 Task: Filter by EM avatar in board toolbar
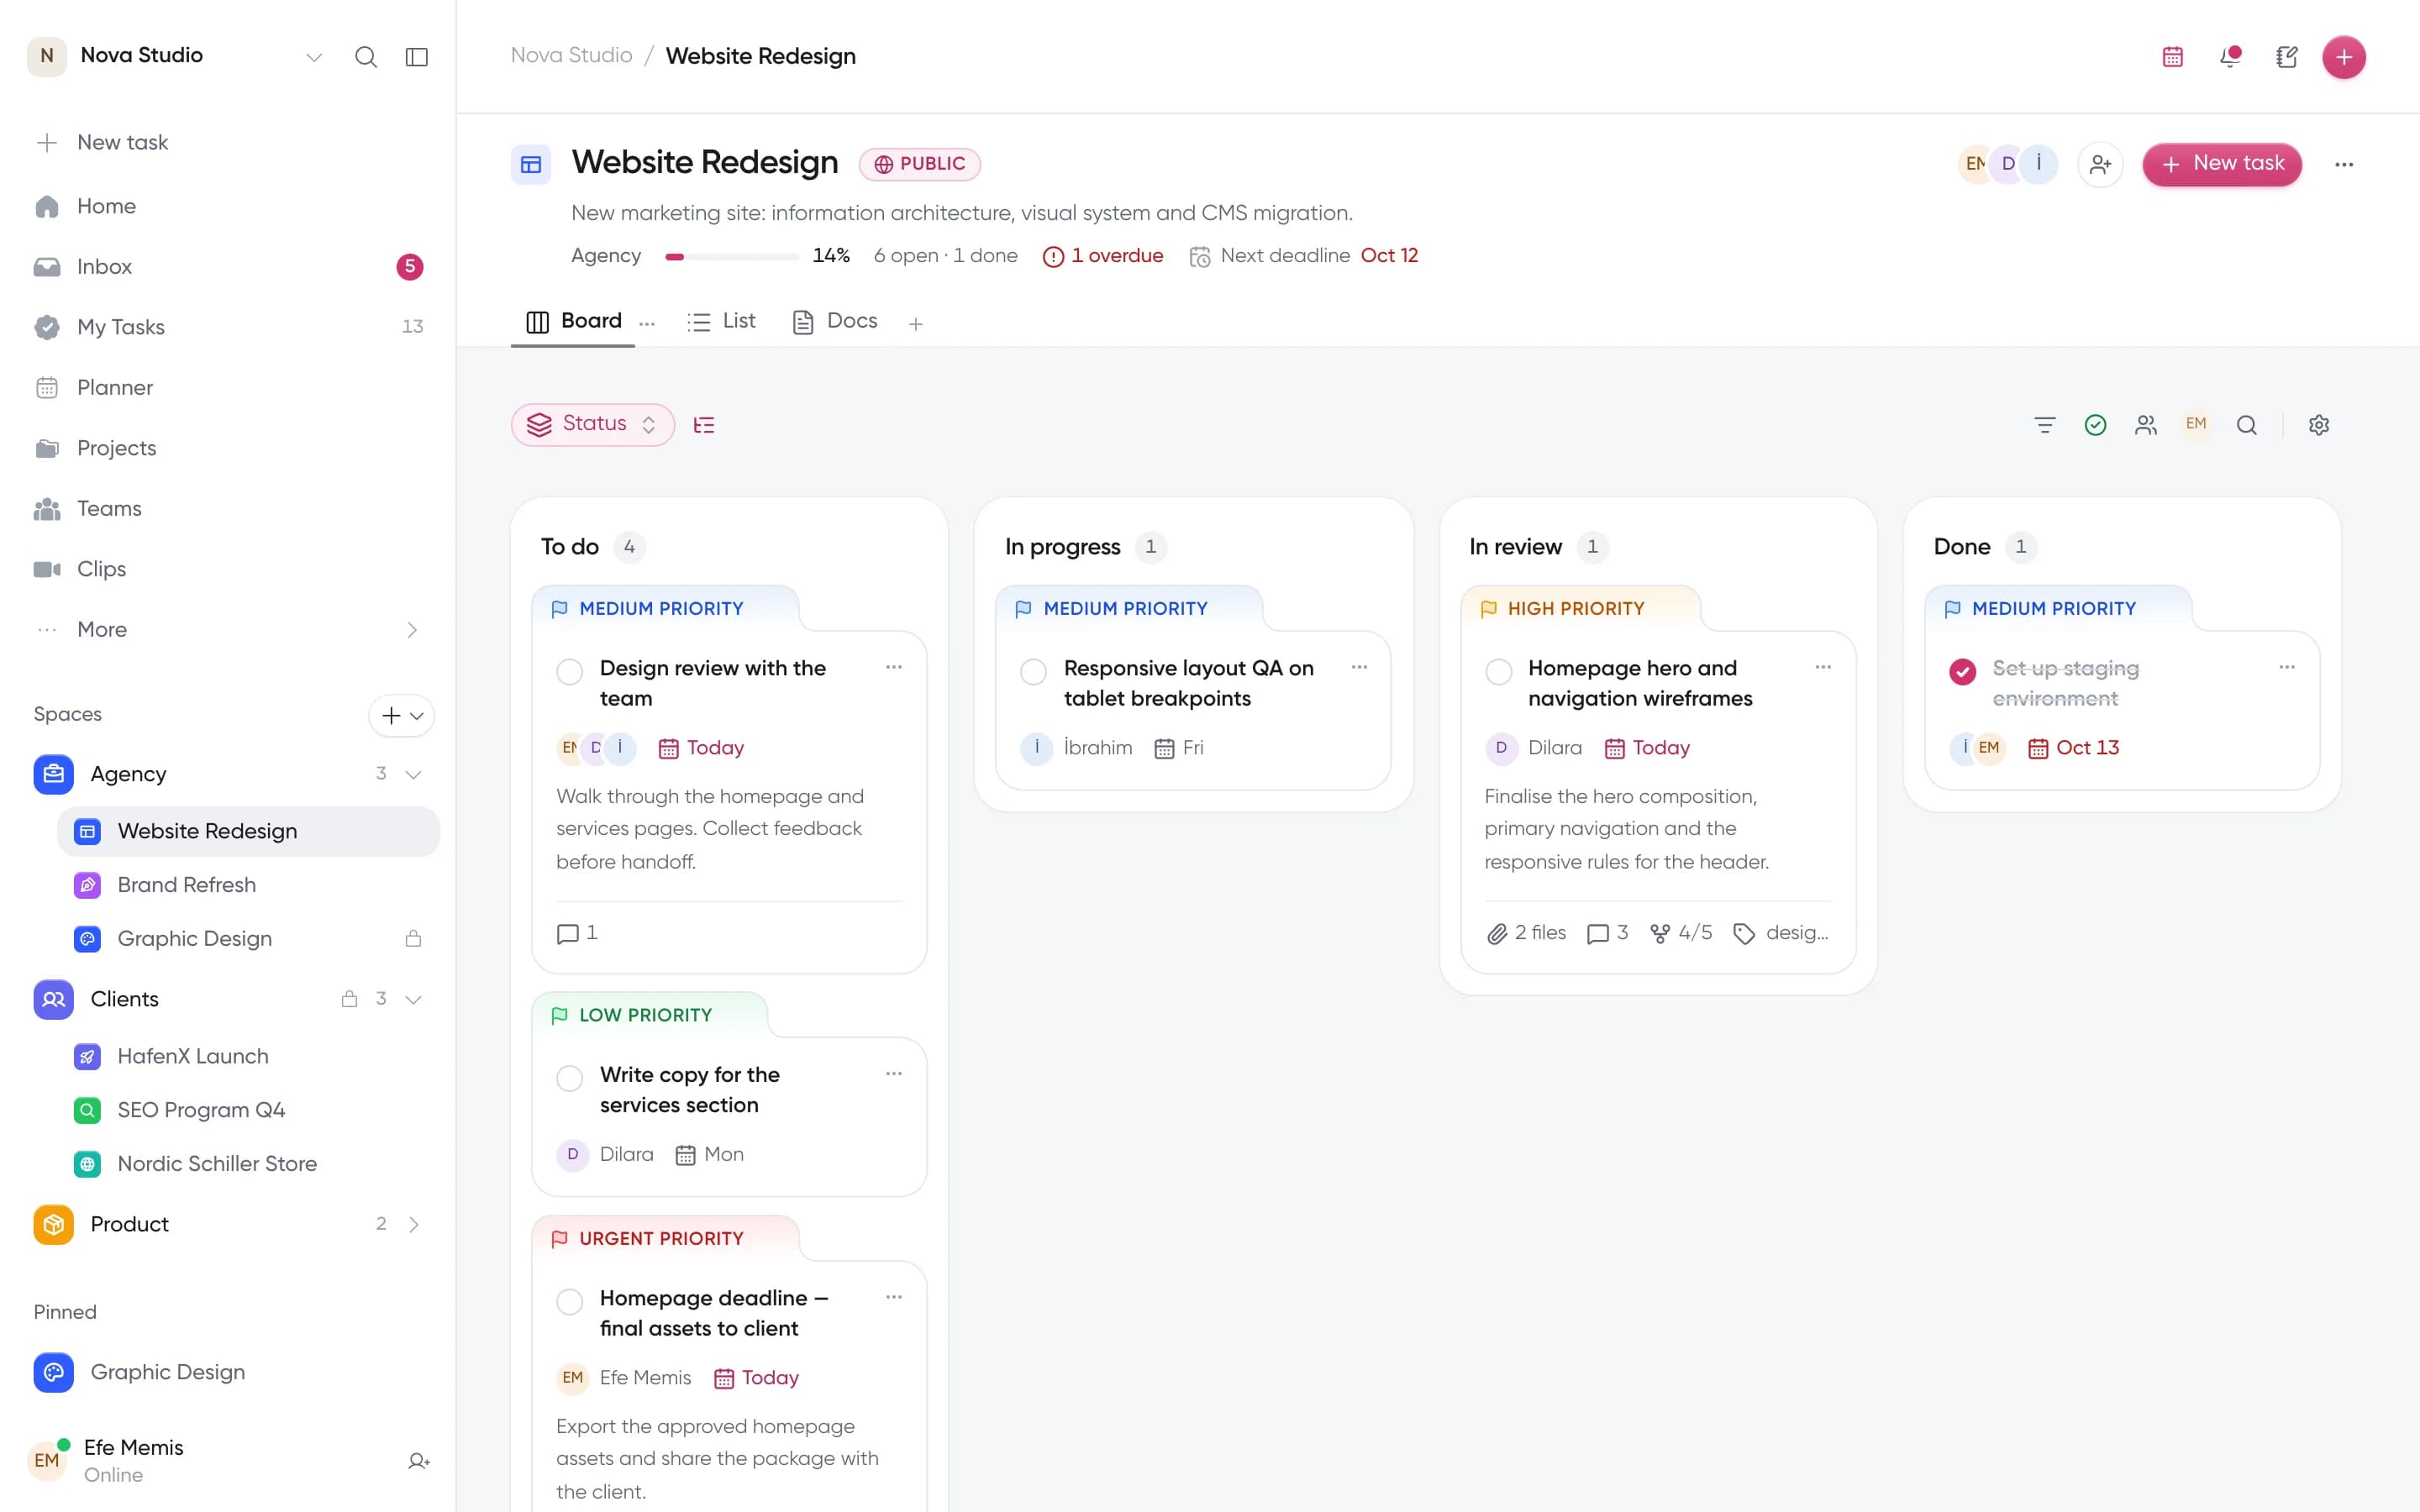[x=2195, y=424]
